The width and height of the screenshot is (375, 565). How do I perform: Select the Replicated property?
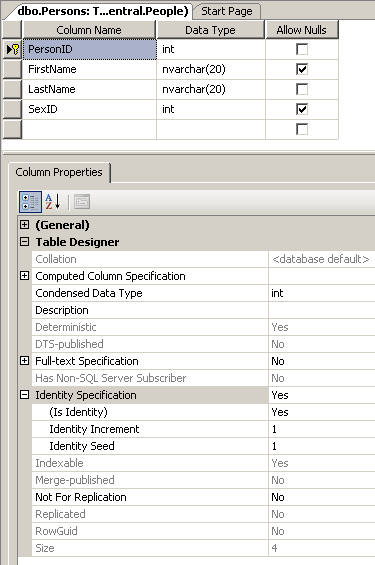tap(150, 514)
